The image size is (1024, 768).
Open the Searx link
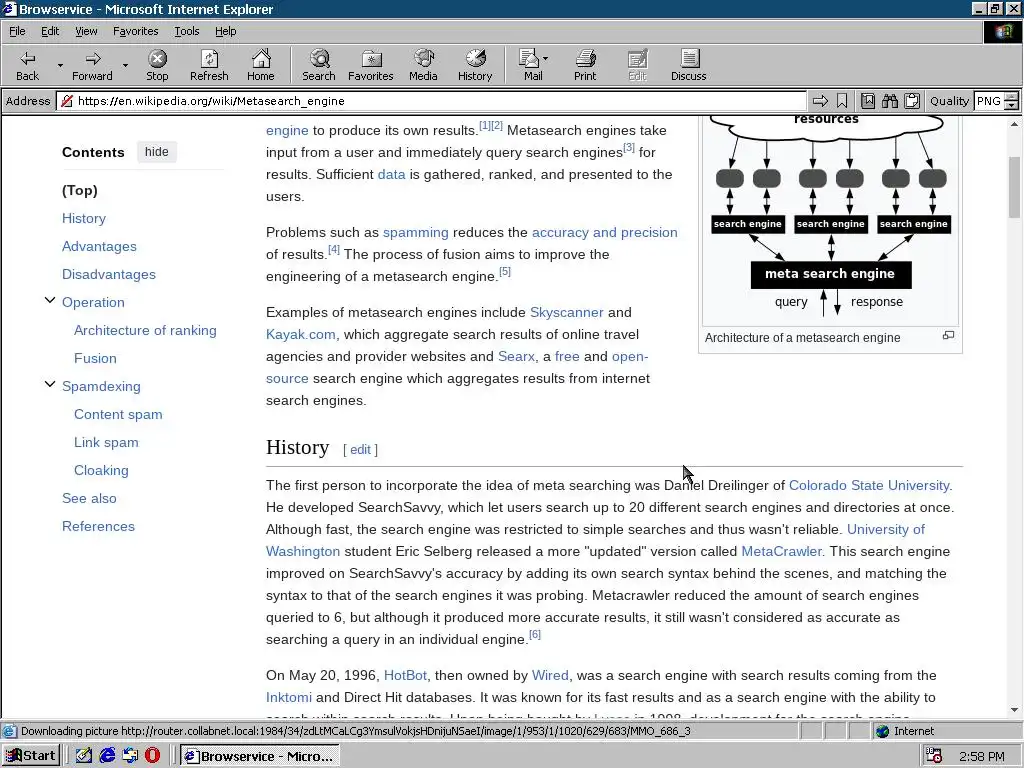(x=516, y=357)
